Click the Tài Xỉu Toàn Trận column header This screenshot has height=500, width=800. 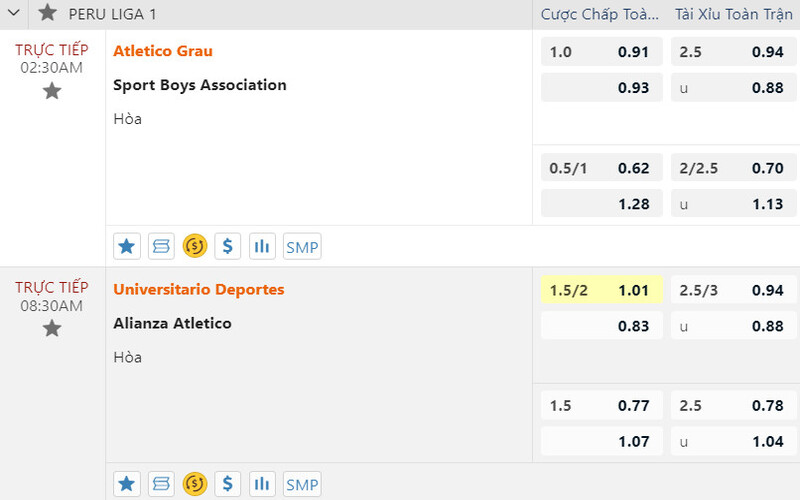click(x=734, y=14)
